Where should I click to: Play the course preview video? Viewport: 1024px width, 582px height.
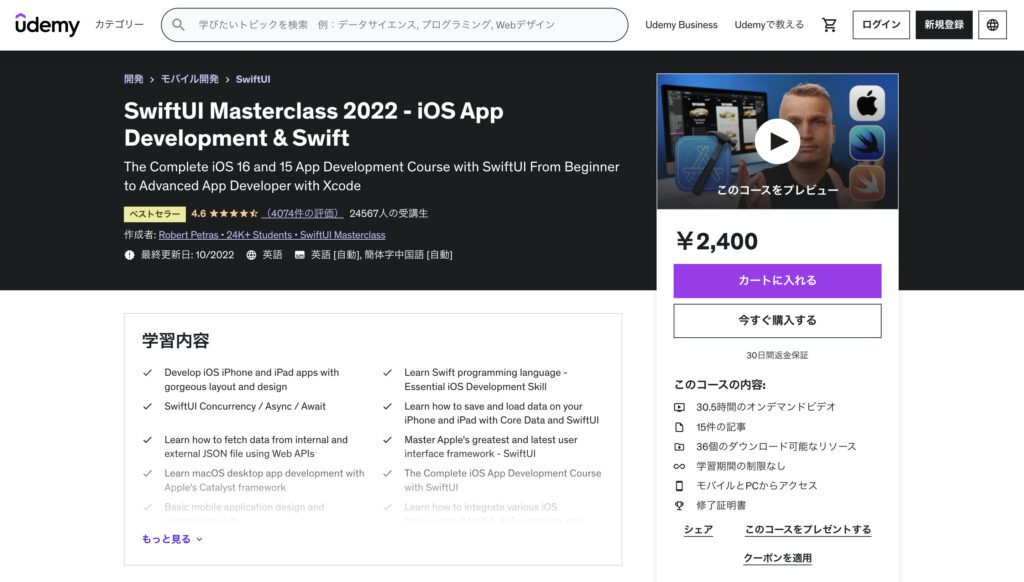(777, 141)
